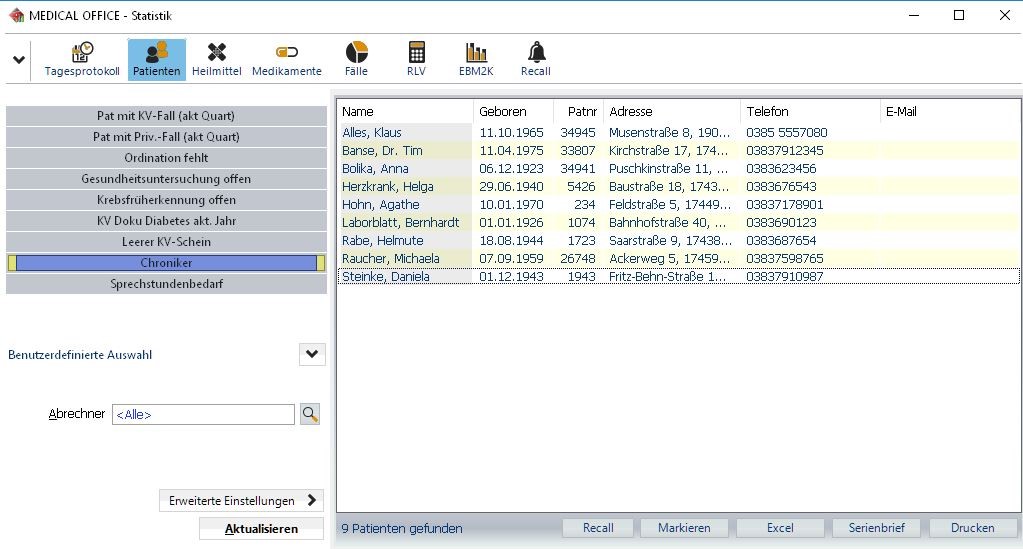The height and width of the screenshot is (549, 1023).
Task: Click the Recall button below the list
Action: pyautogui.click(x=598, y=528)
